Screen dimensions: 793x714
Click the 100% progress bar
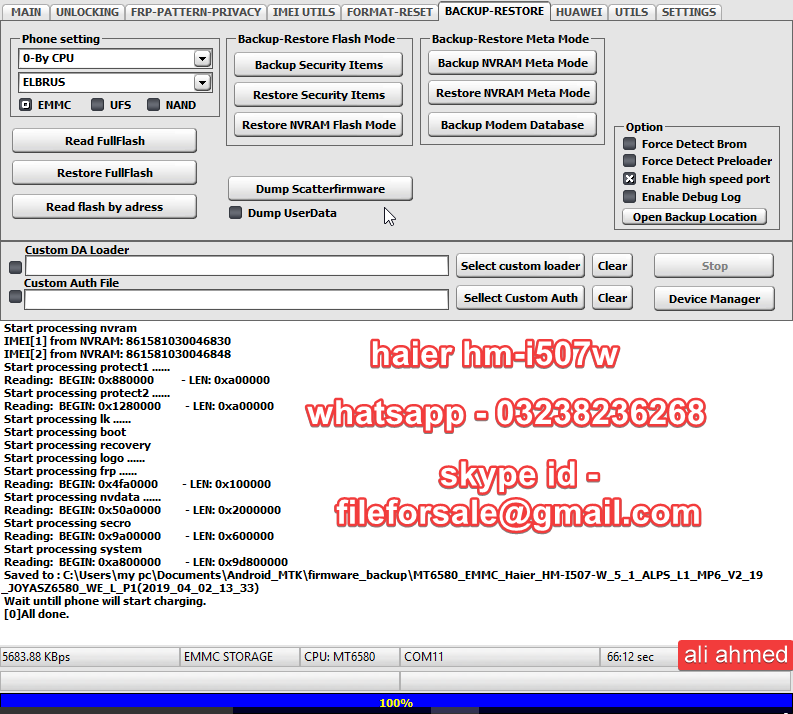(396, 702)
